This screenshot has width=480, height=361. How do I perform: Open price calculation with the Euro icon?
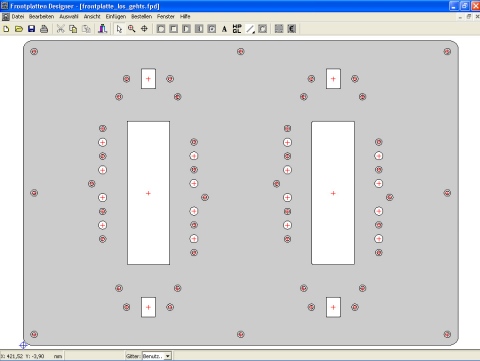(x=292, y=29)
